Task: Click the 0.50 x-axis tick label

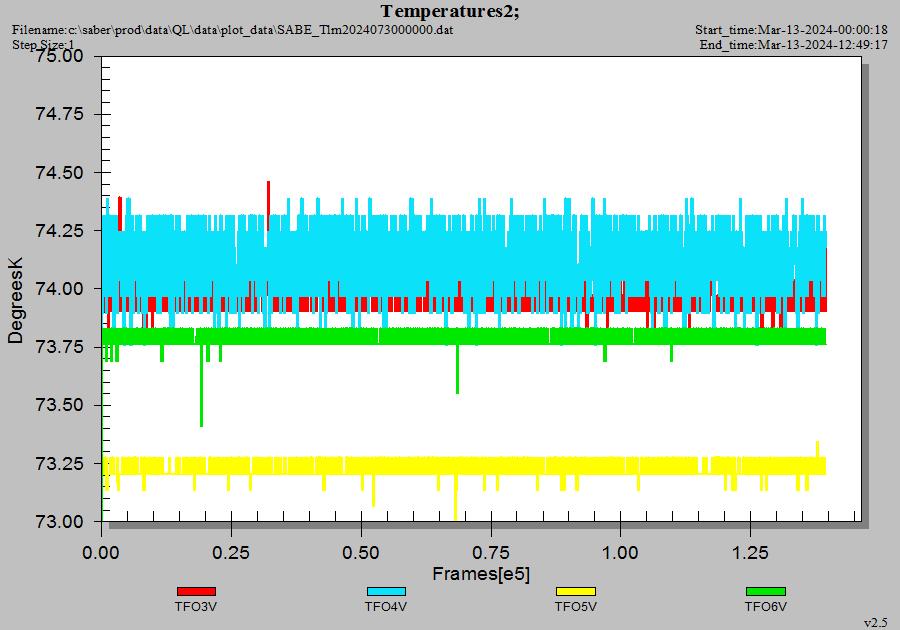Action: click(x=361, y=553)
